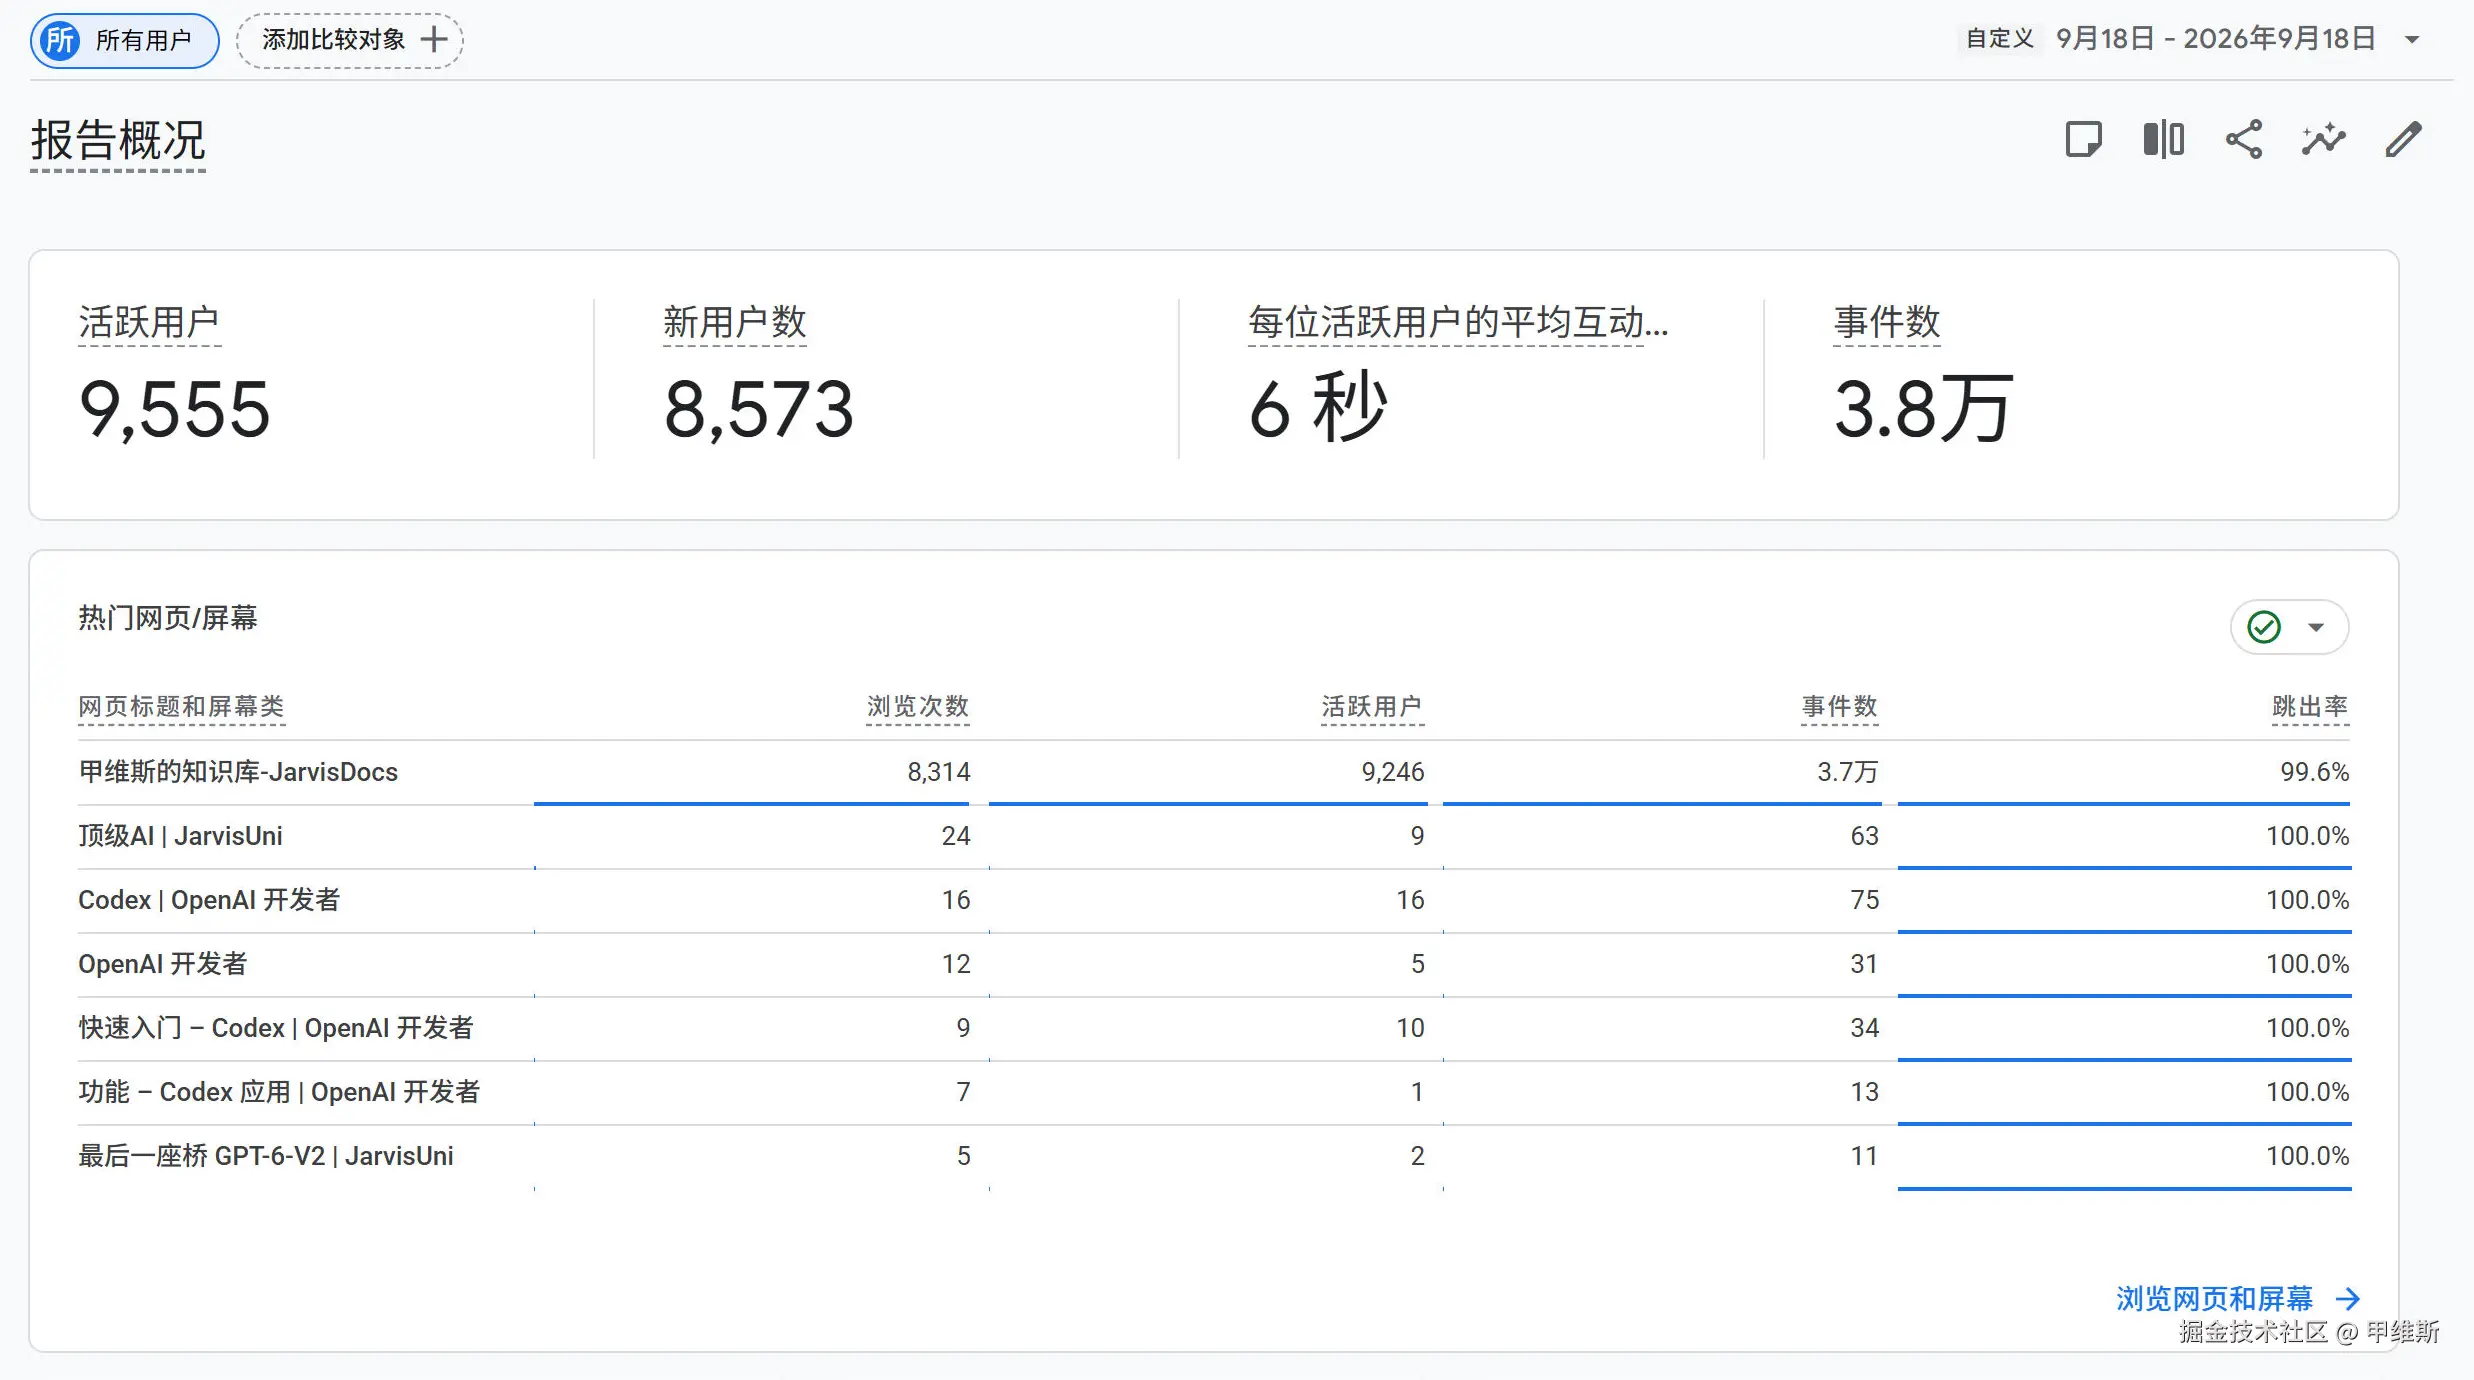The width and height of the screenshot is (2474, 1380).
Task: Open the 浏览网页和屏幕 link
Action: [2214, 1299]
